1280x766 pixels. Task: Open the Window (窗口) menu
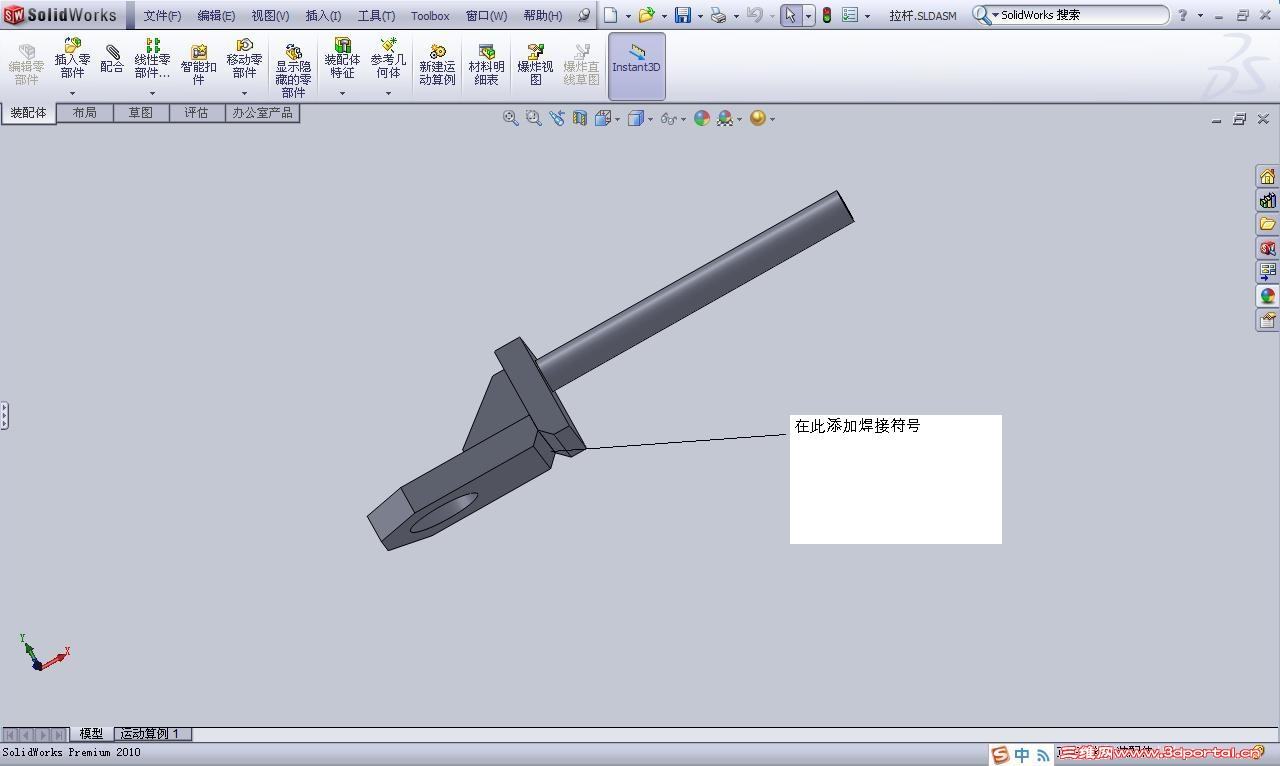486,15
